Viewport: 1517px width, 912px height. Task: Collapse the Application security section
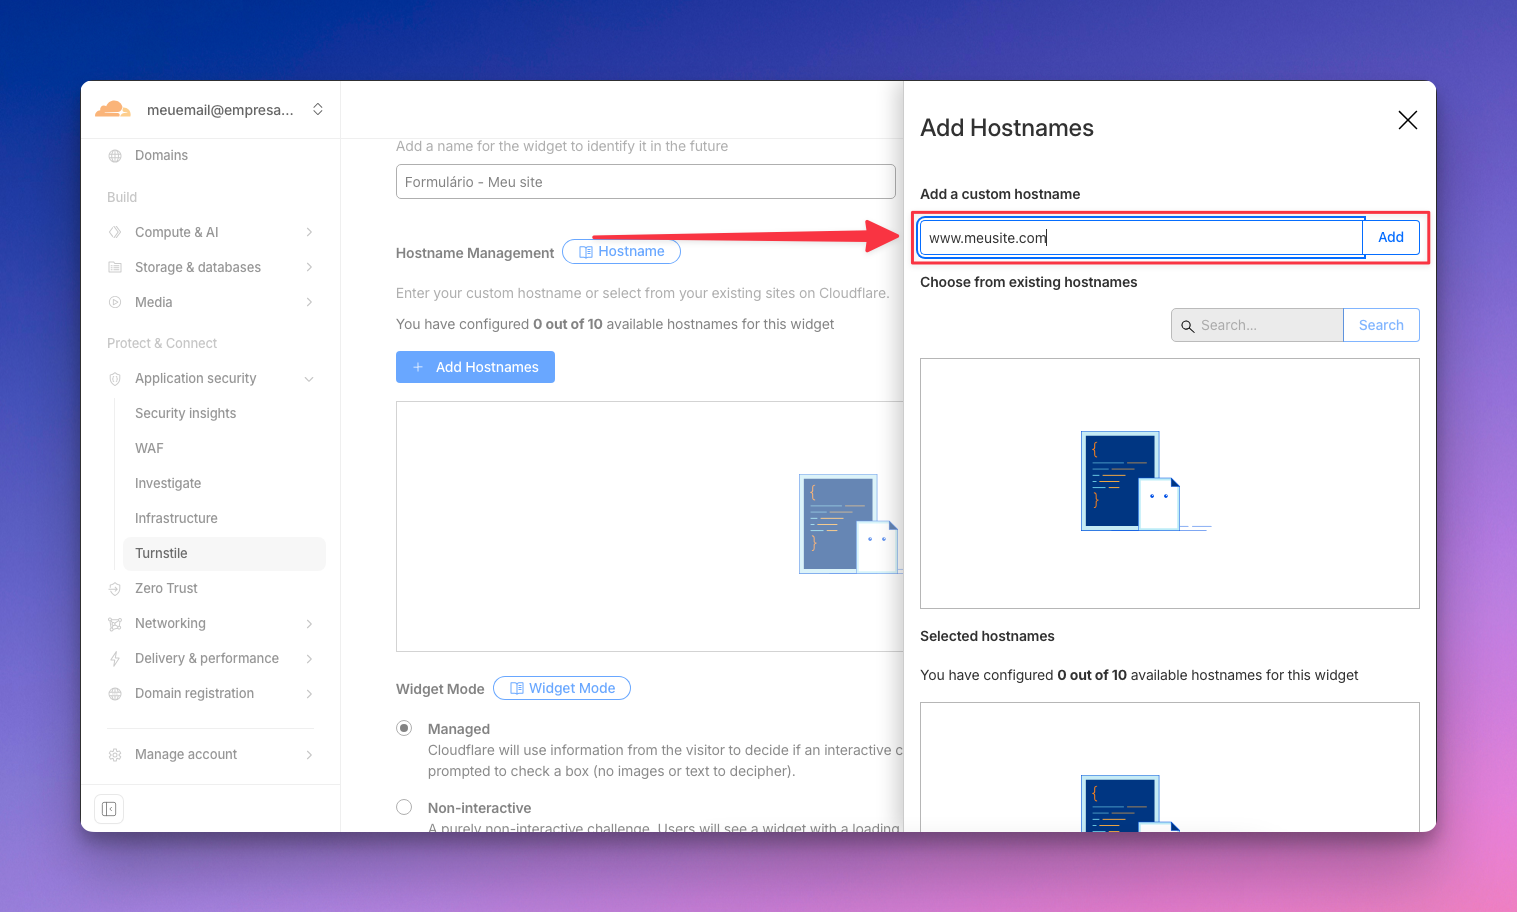(309, 379)
